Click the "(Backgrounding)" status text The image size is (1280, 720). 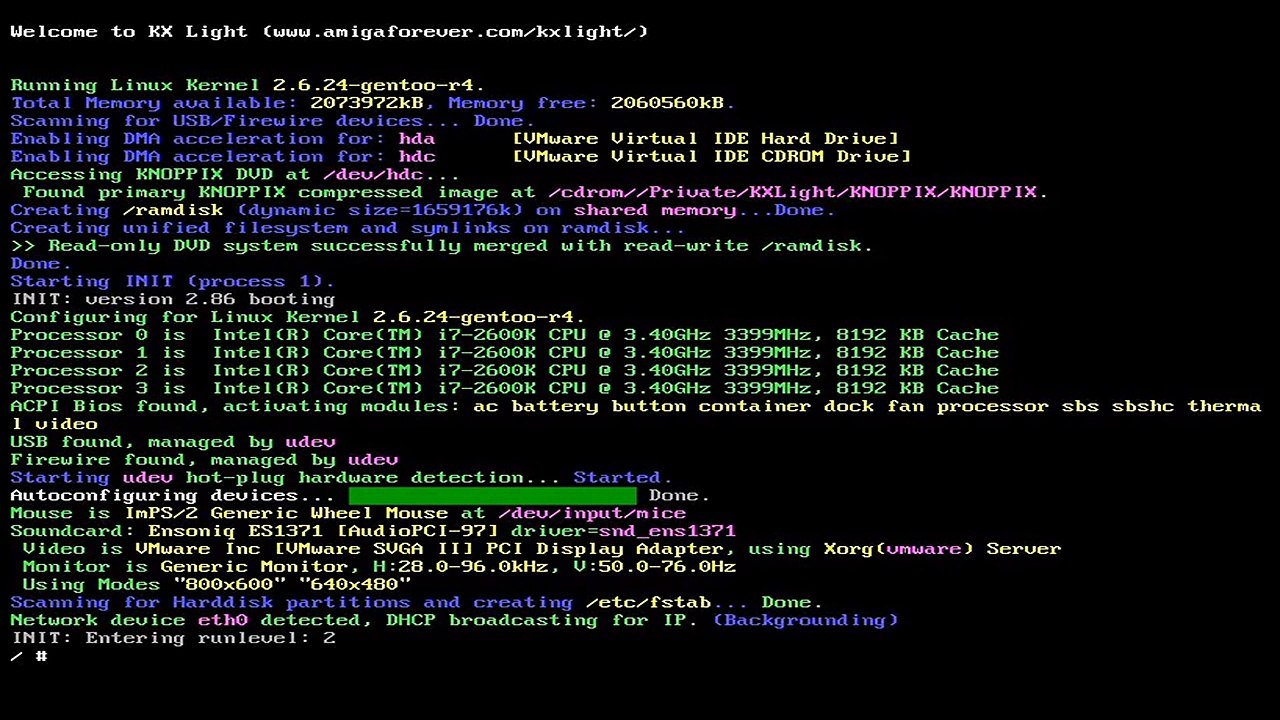(x=805, y=620)
